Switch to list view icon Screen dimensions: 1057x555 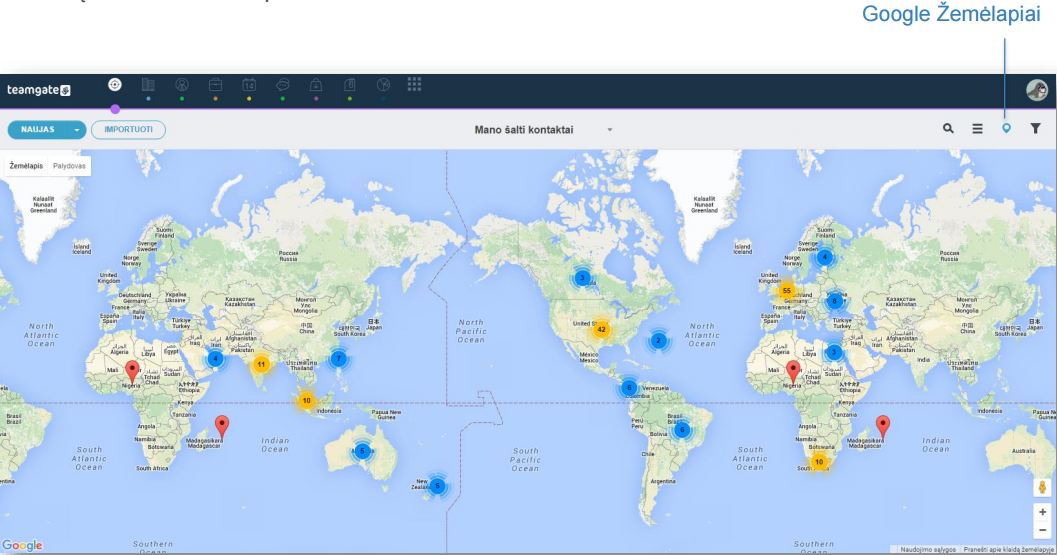(977, 128)
